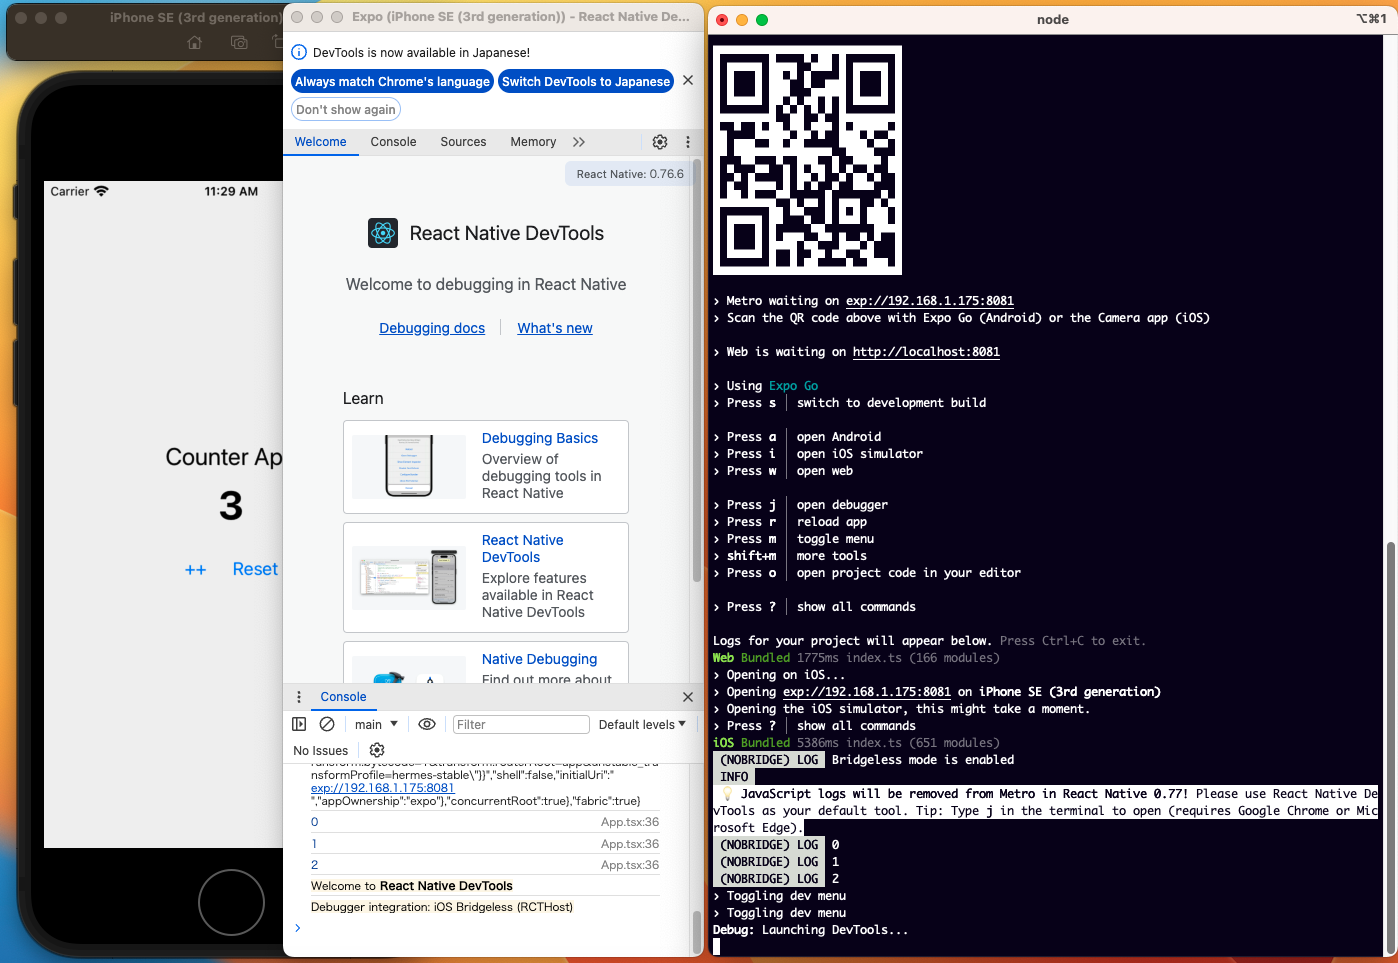Click the clear console icon
The height and width of the screenshot is (963, 1398).
pos(327,724)
